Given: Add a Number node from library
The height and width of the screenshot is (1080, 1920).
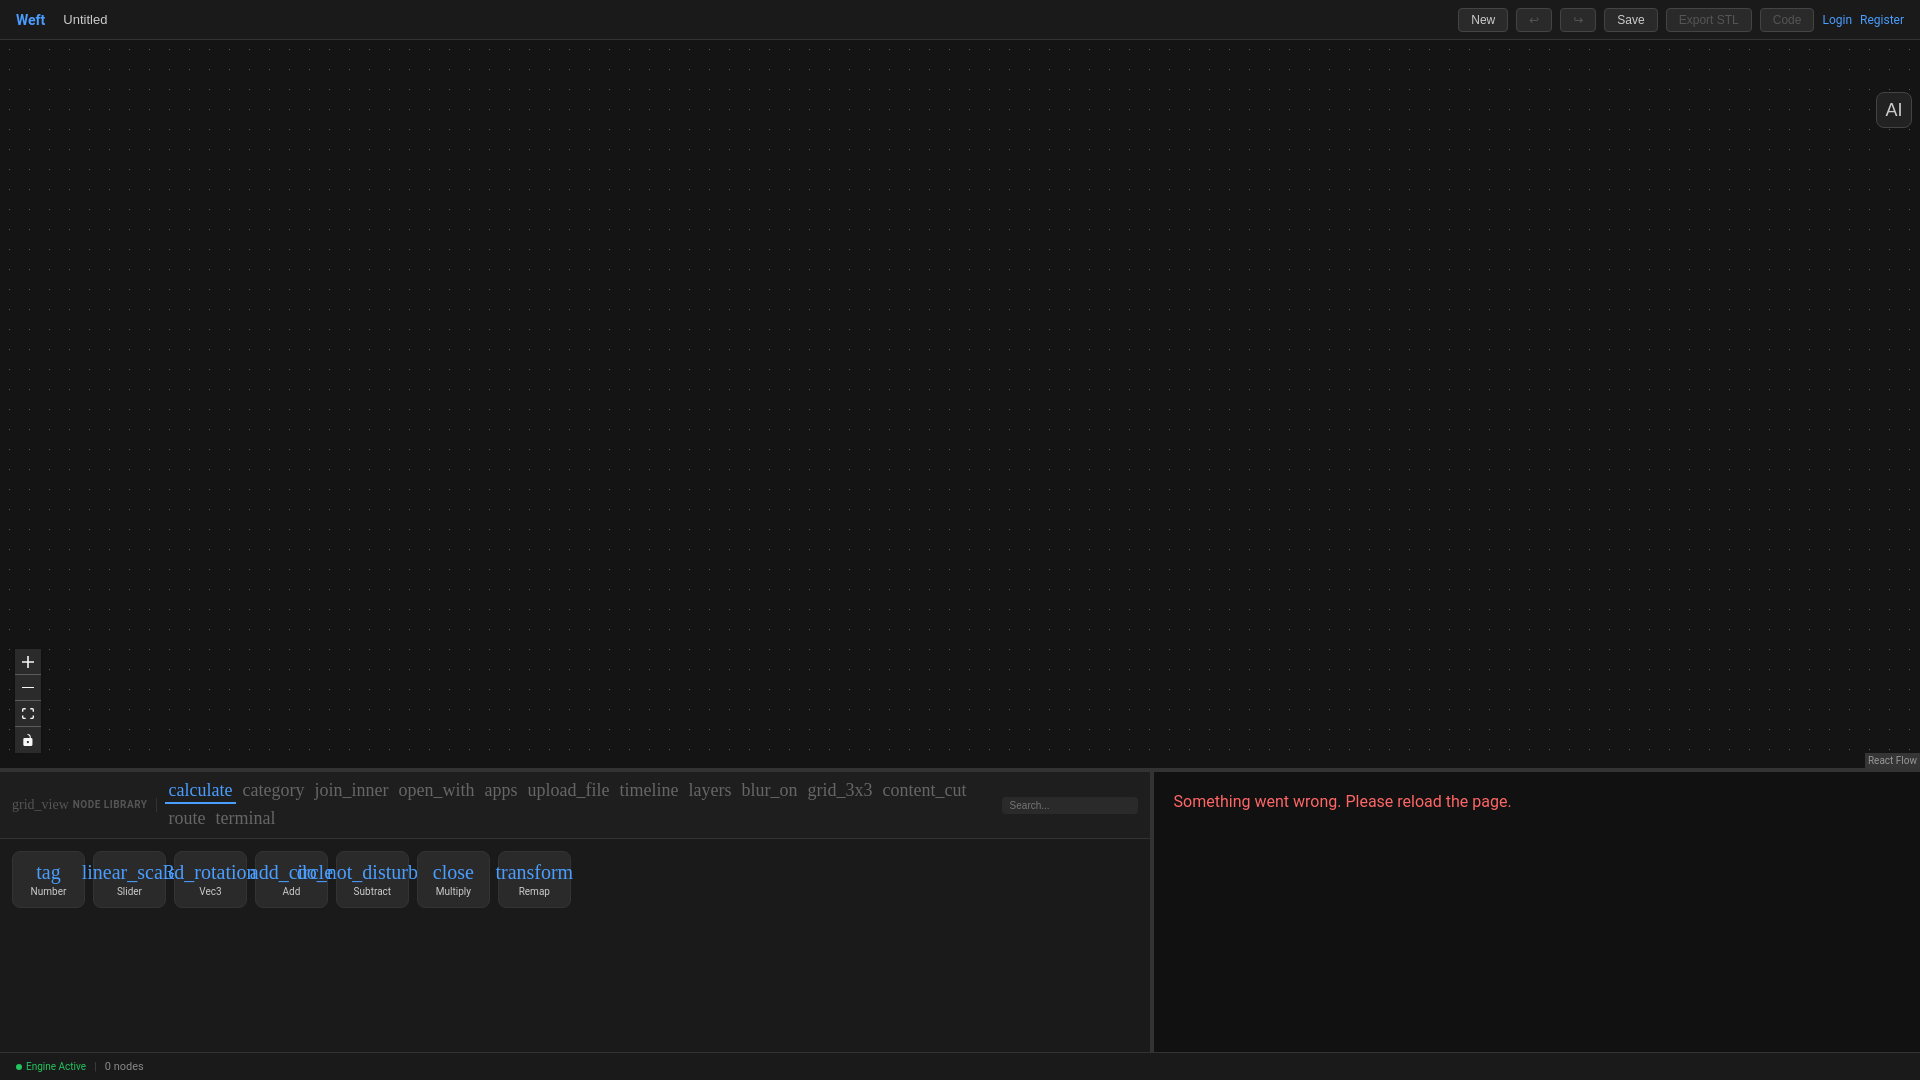Looking at the screenshot, I should click(x=48, y=879).
